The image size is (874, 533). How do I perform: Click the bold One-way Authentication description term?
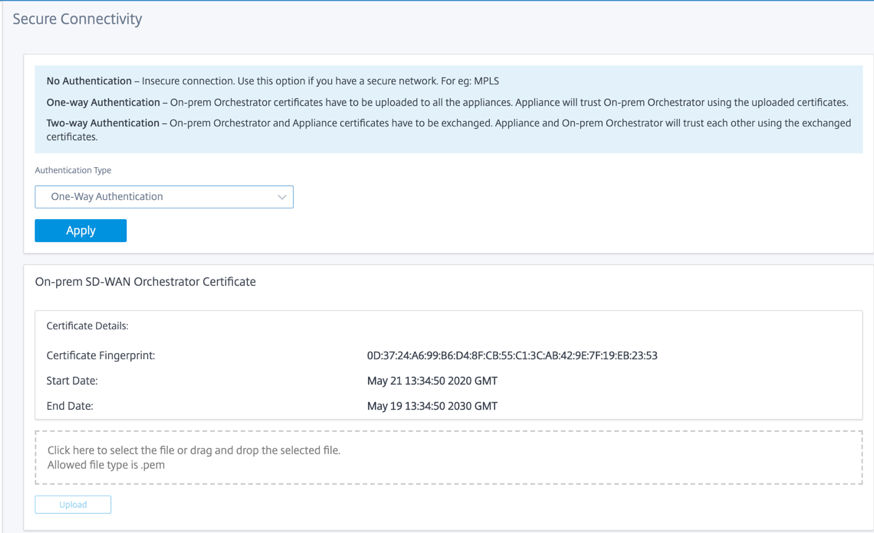click(103, 102)
